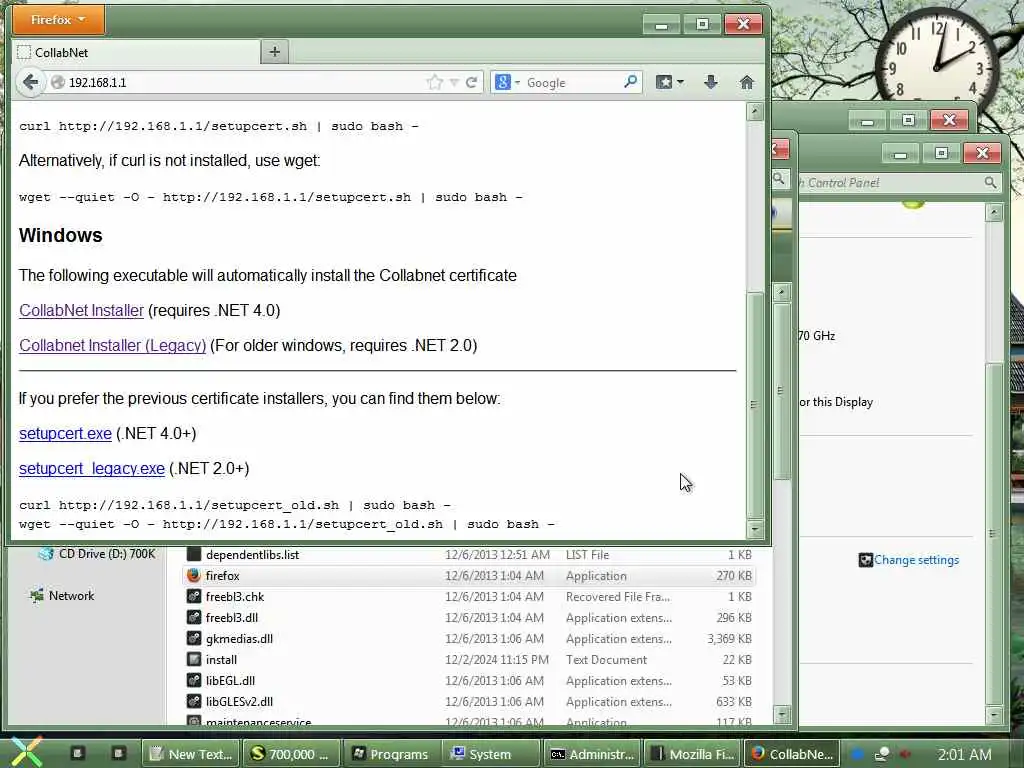Select the CollabNet browser tab
This screenshot has height=768, width=1024.
[x=136, y=52]
